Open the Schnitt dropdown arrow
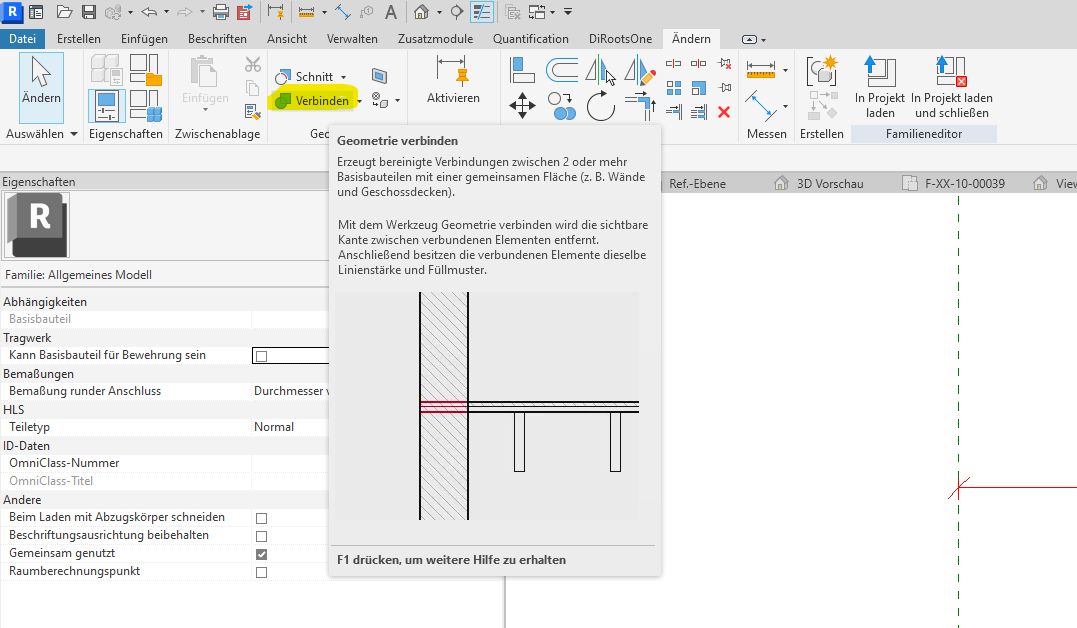This screenshot has width=1077, height=628. (x=345, y=76)
